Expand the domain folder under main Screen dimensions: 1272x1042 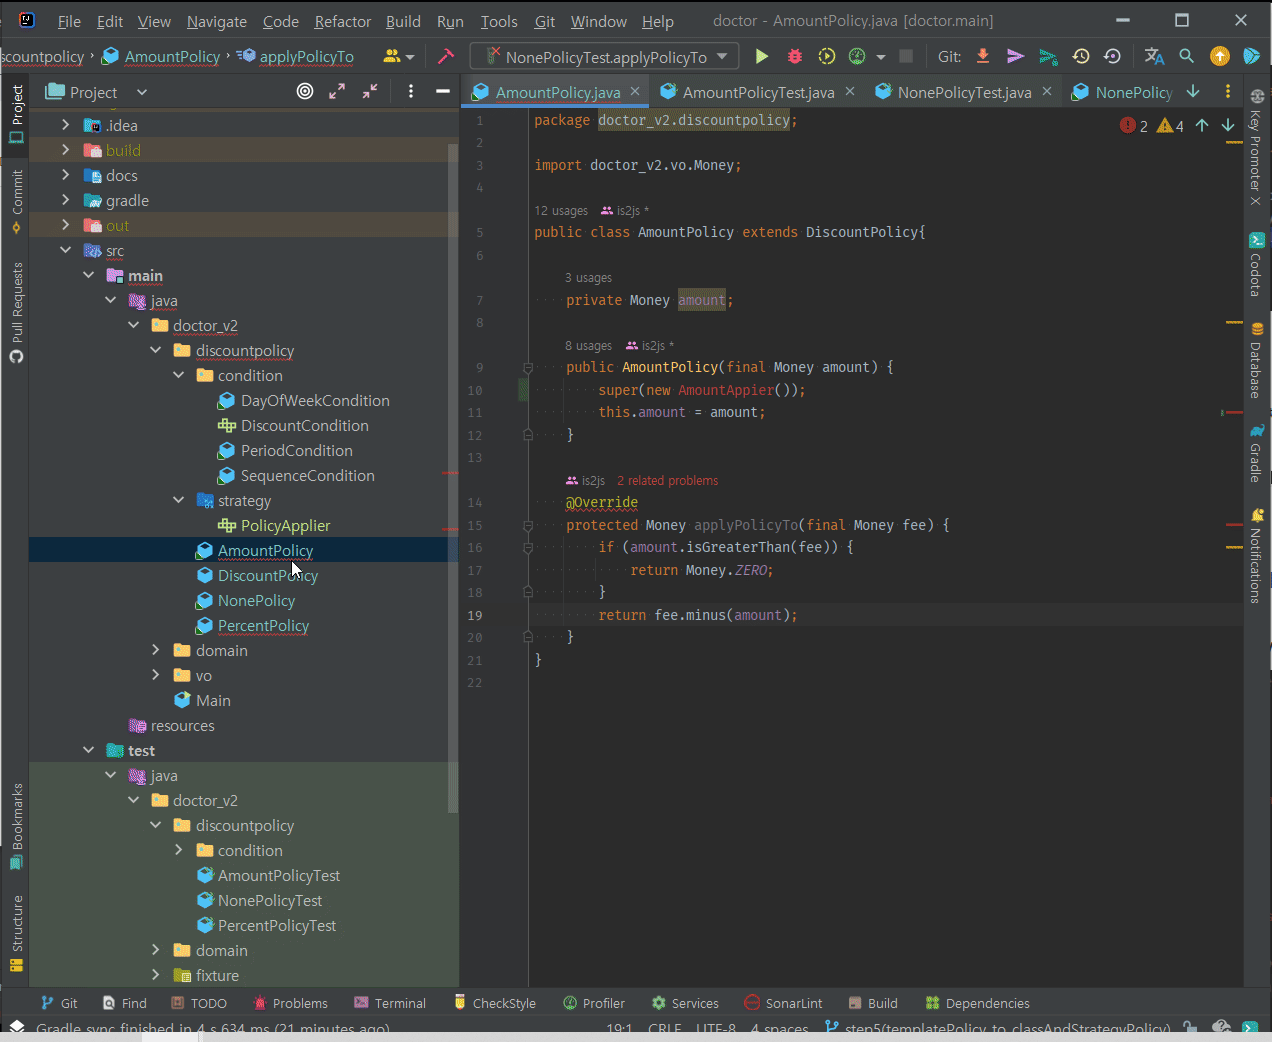point(156,651)
